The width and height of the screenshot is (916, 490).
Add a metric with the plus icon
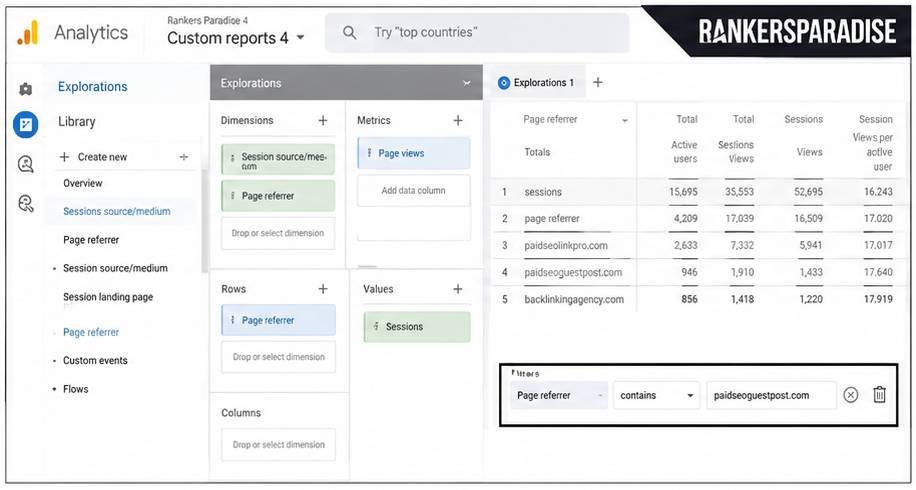coord(458,120)
